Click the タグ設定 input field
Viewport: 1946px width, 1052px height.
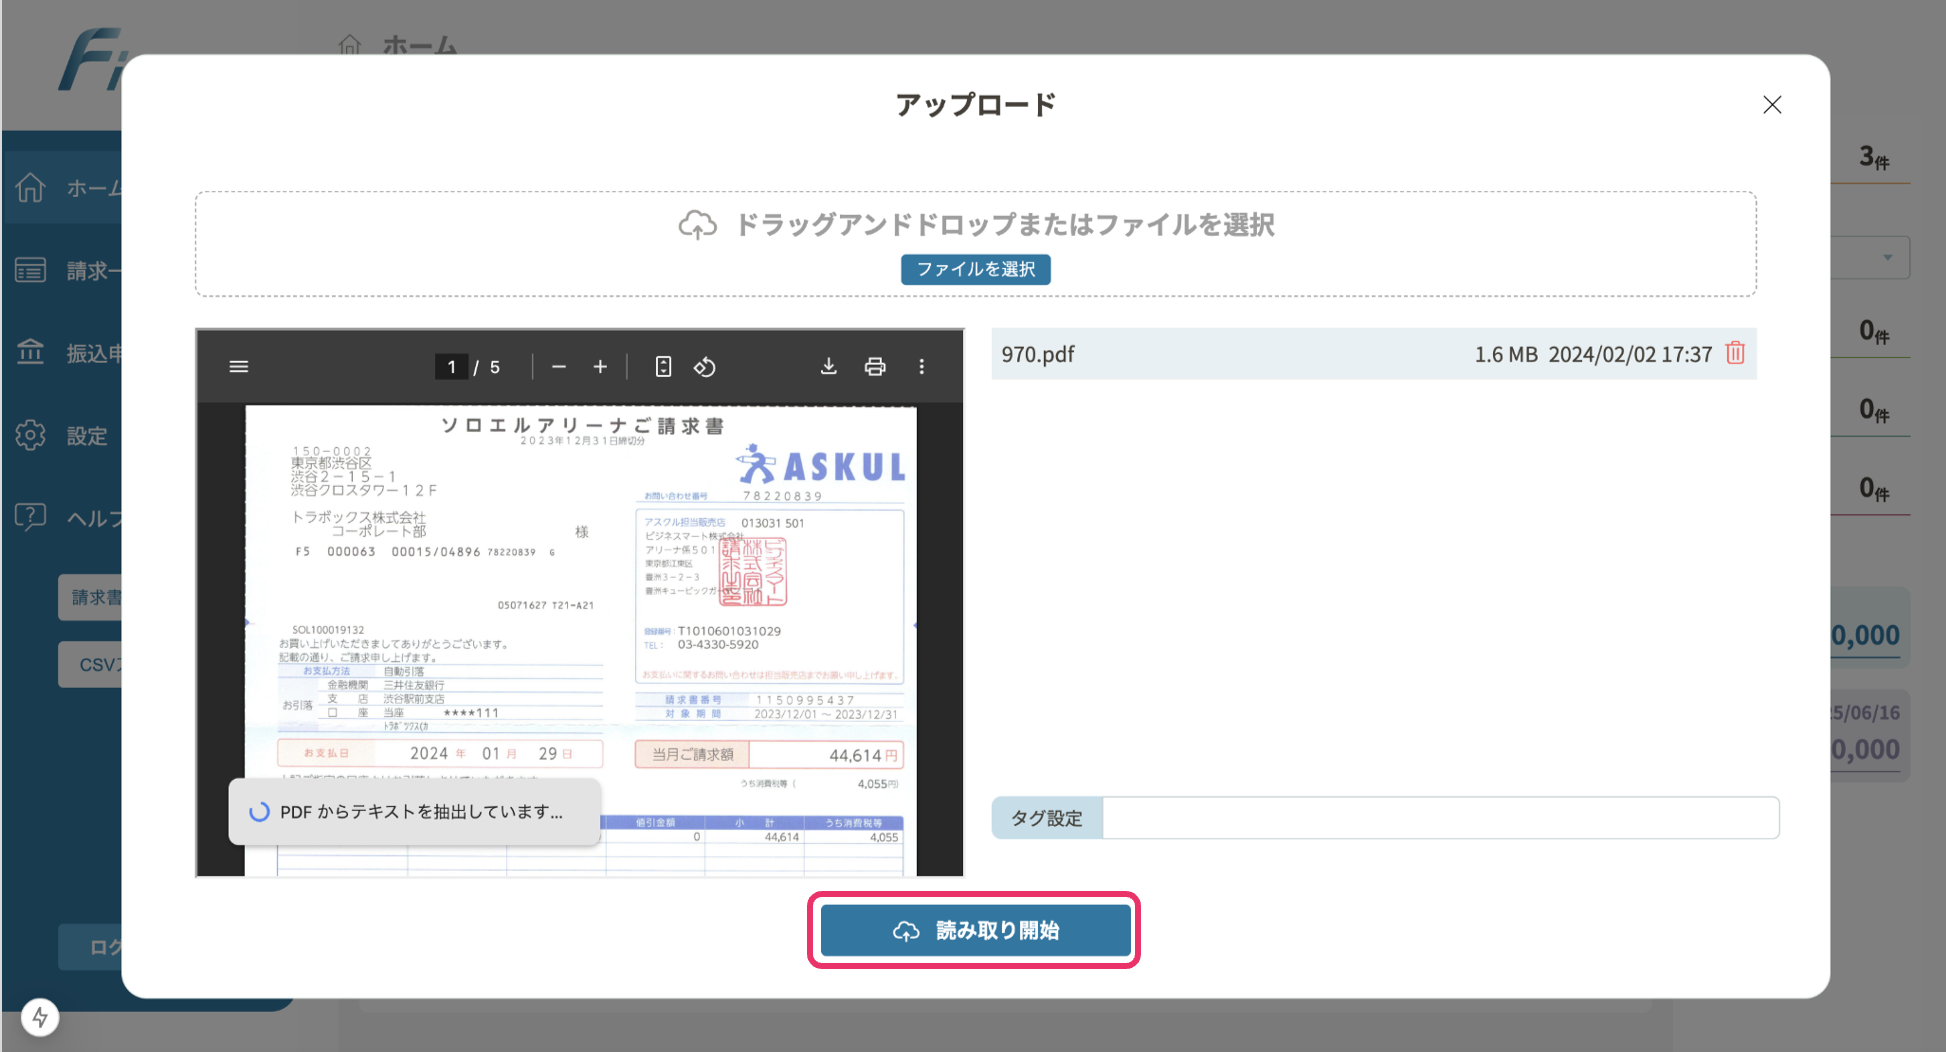[x=1440, y=818]
